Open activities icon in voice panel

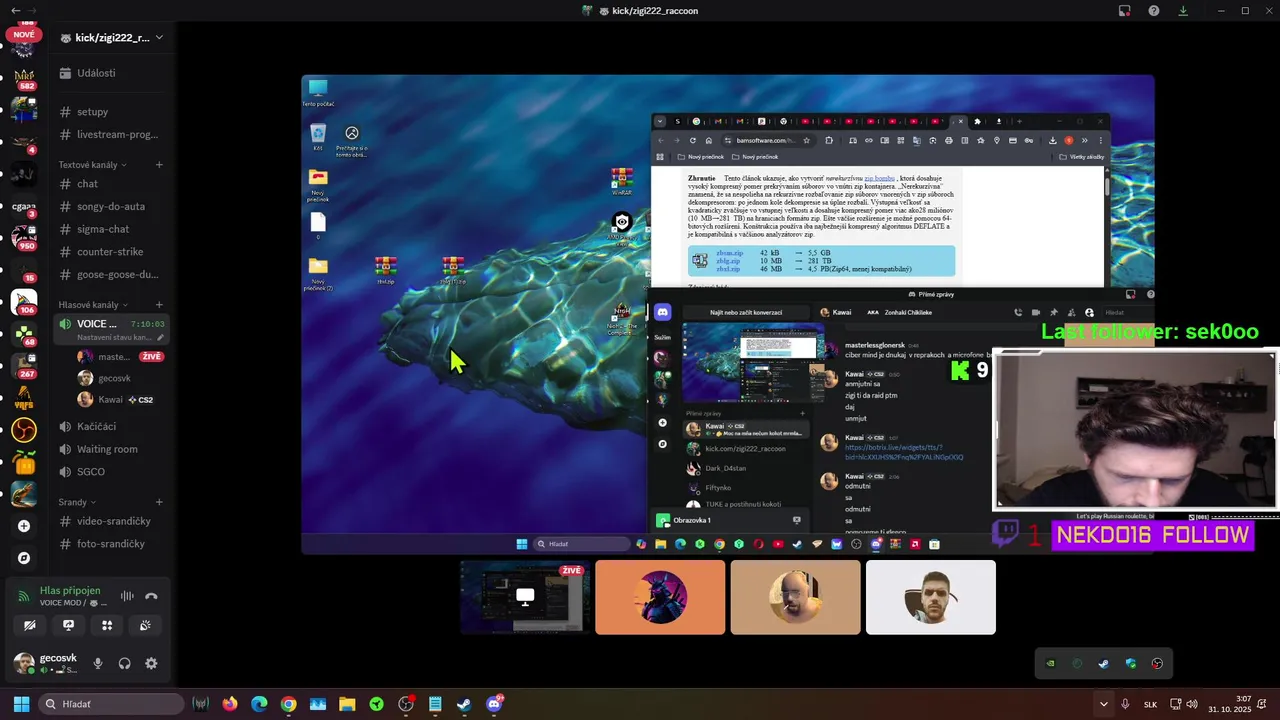[107, 625]
